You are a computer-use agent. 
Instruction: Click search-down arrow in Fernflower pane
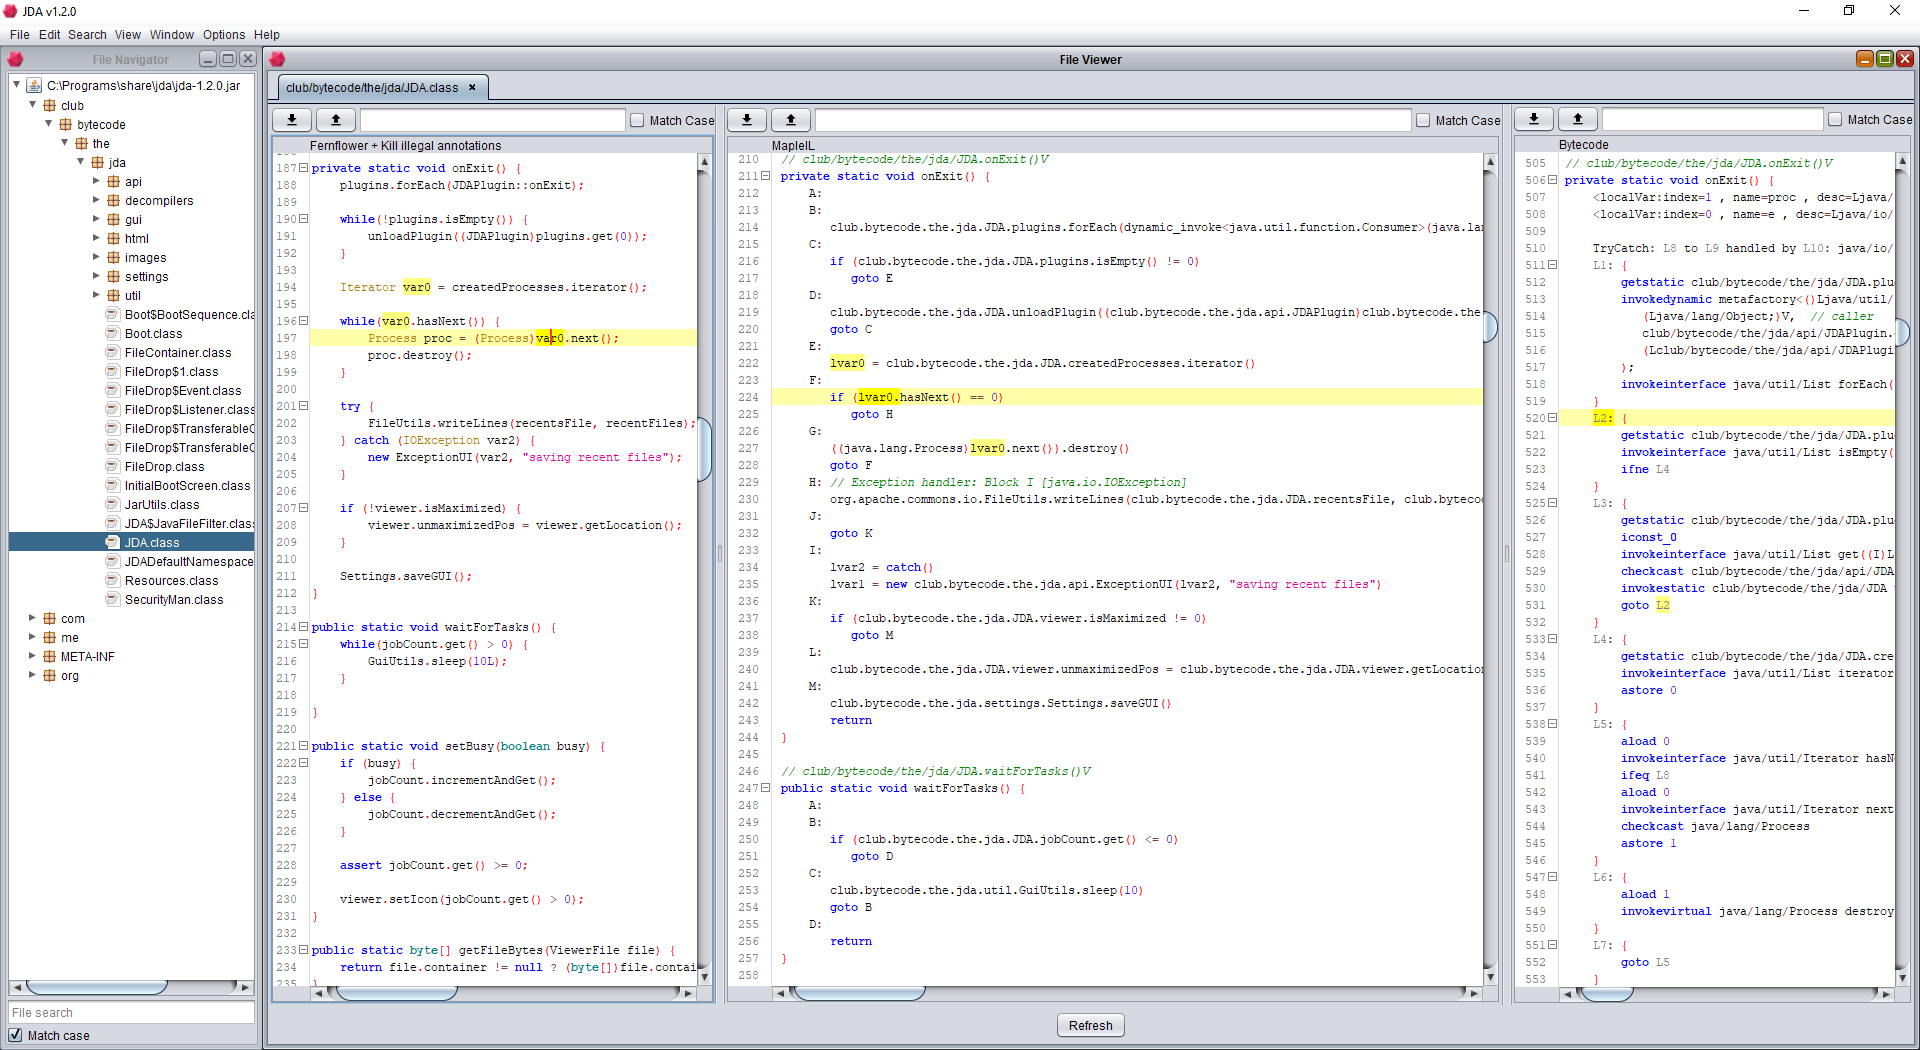click(x=292, y=120)
